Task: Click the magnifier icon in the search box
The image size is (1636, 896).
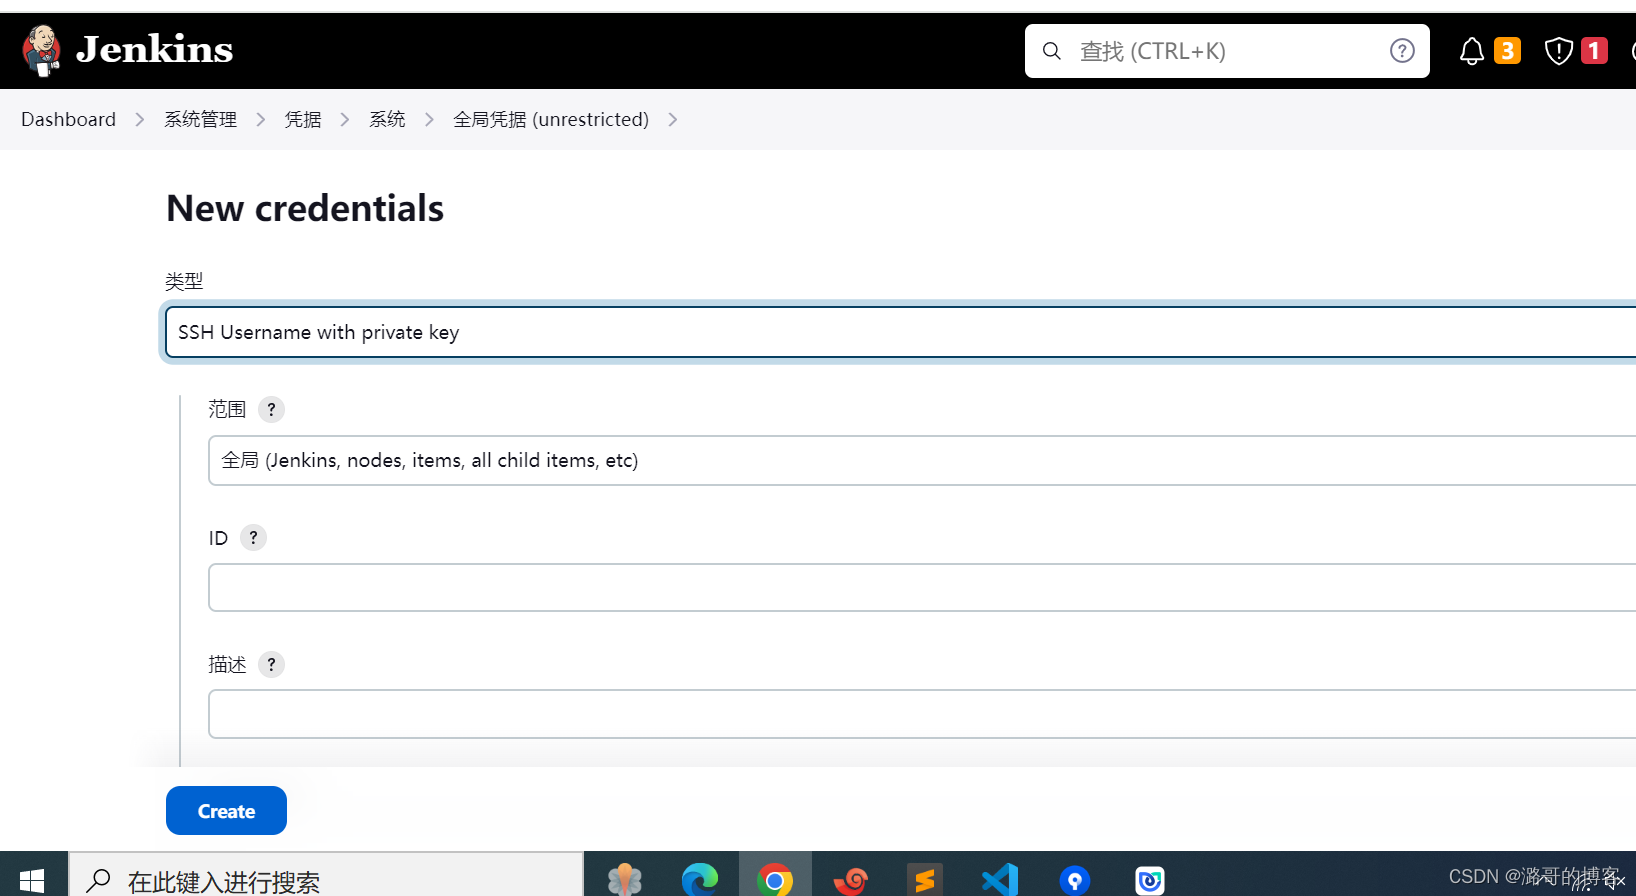Action: tap(1052, 51)
